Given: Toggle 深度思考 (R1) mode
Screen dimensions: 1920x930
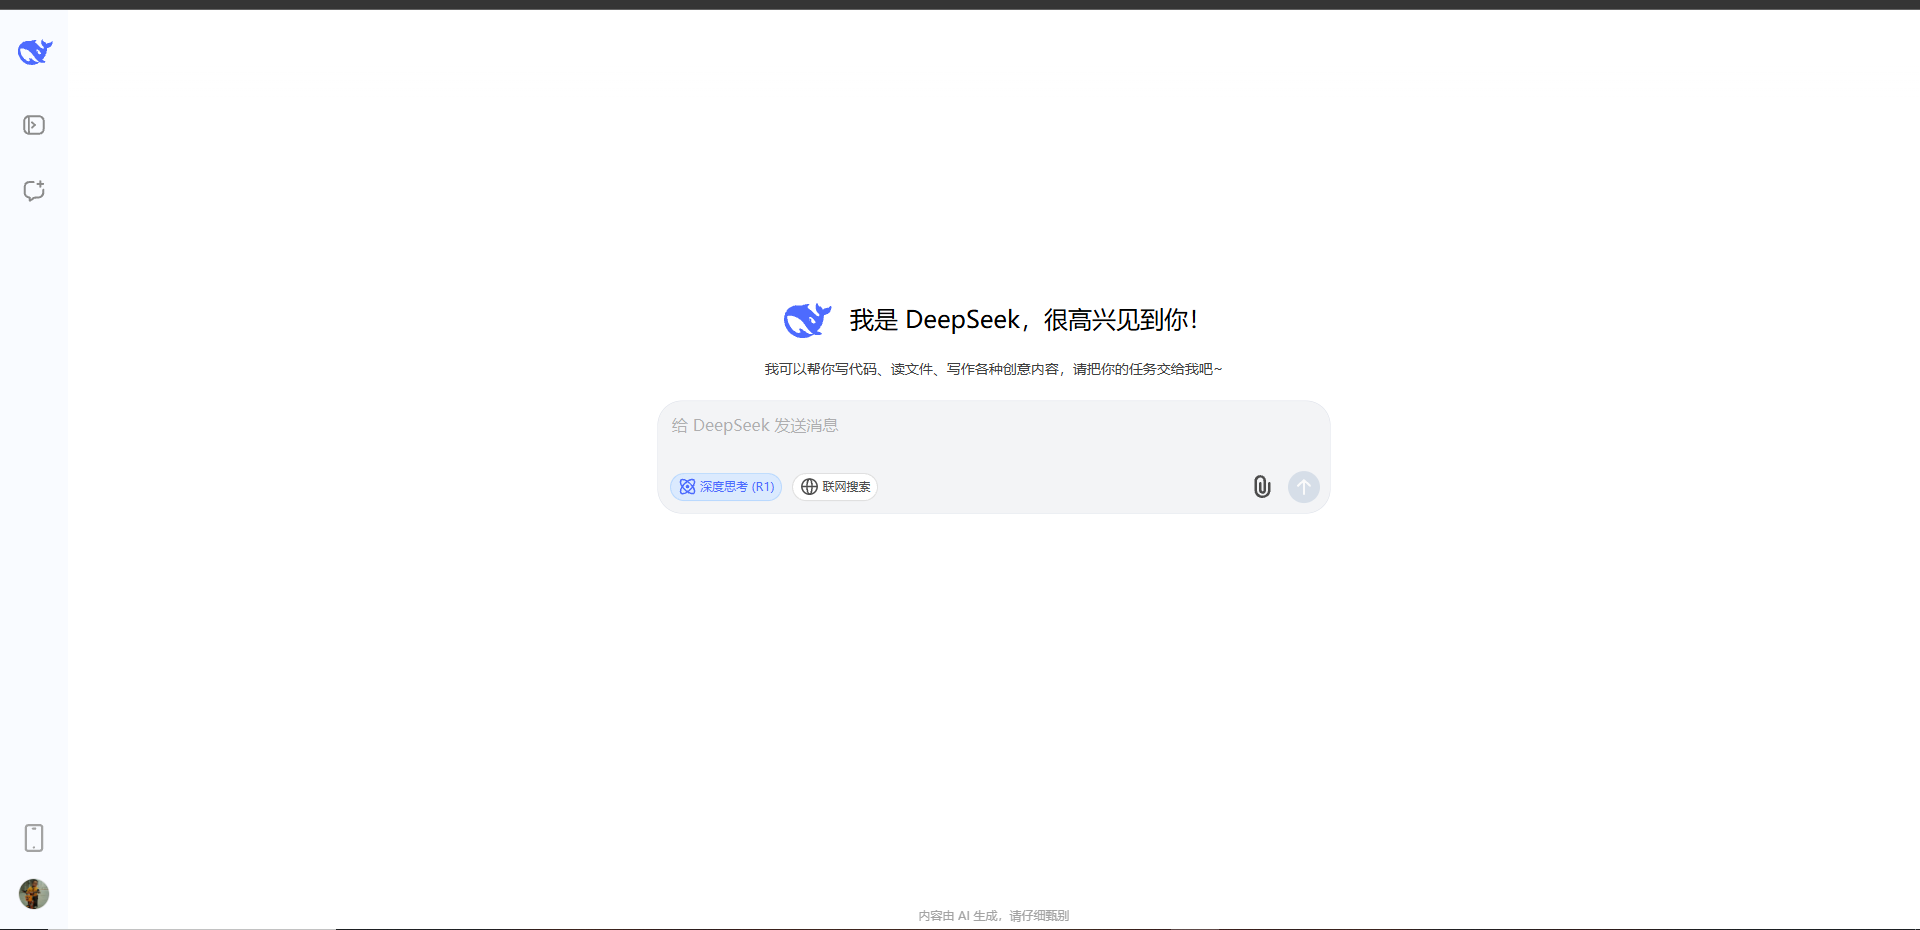Looking at the screenshot, I should 726,487.
